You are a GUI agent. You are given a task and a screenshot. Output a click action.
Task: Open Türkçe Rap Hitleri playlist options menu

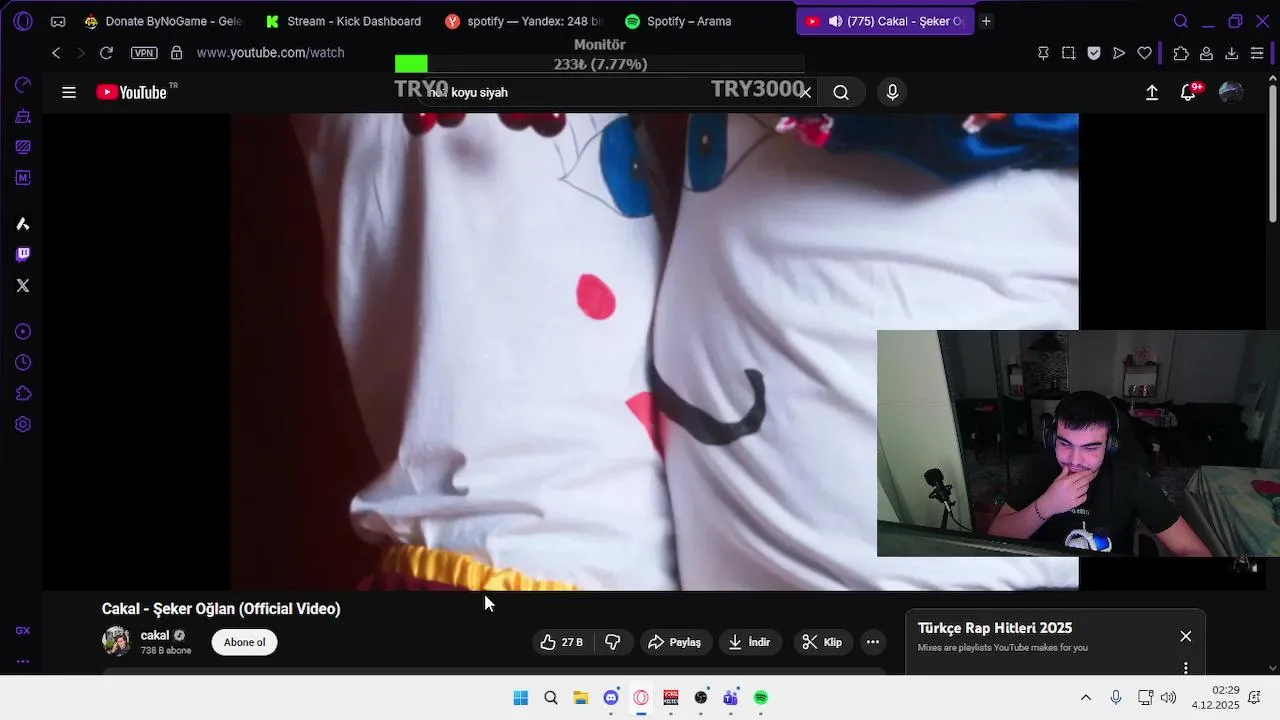click(x=1186, y=668)
